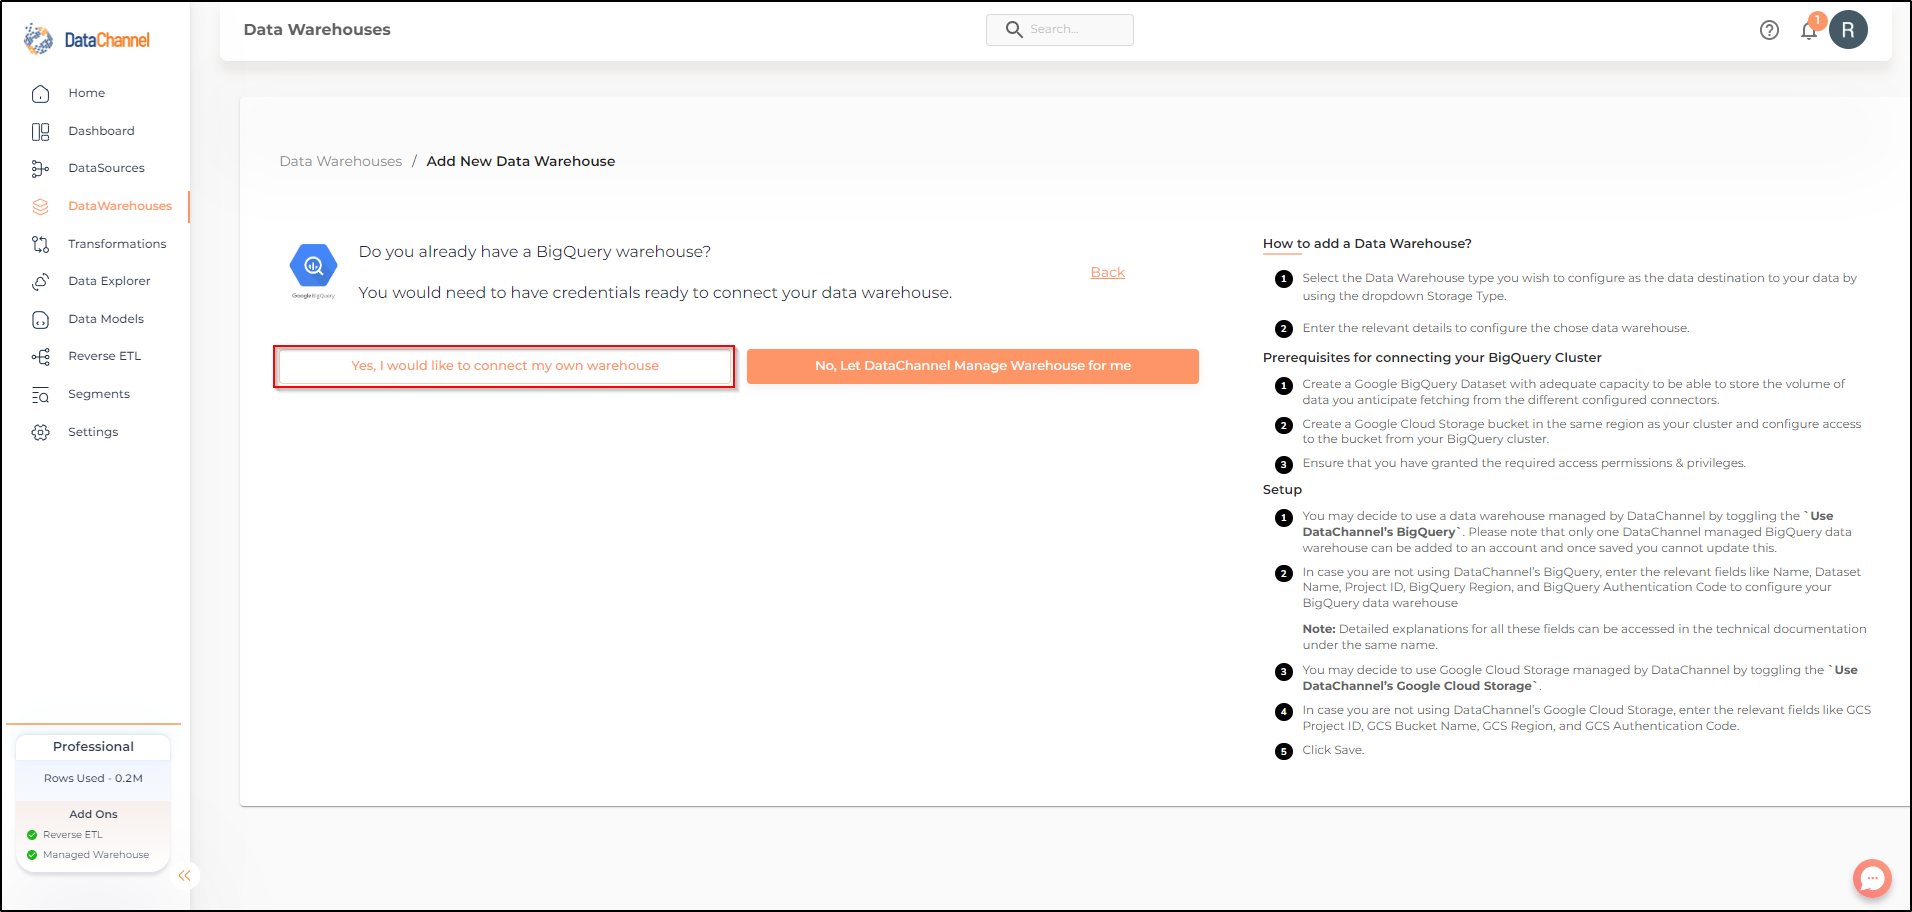Click the Back link
The image size is (1912, 912).
pyautogui.click(x=1107, y=272)
